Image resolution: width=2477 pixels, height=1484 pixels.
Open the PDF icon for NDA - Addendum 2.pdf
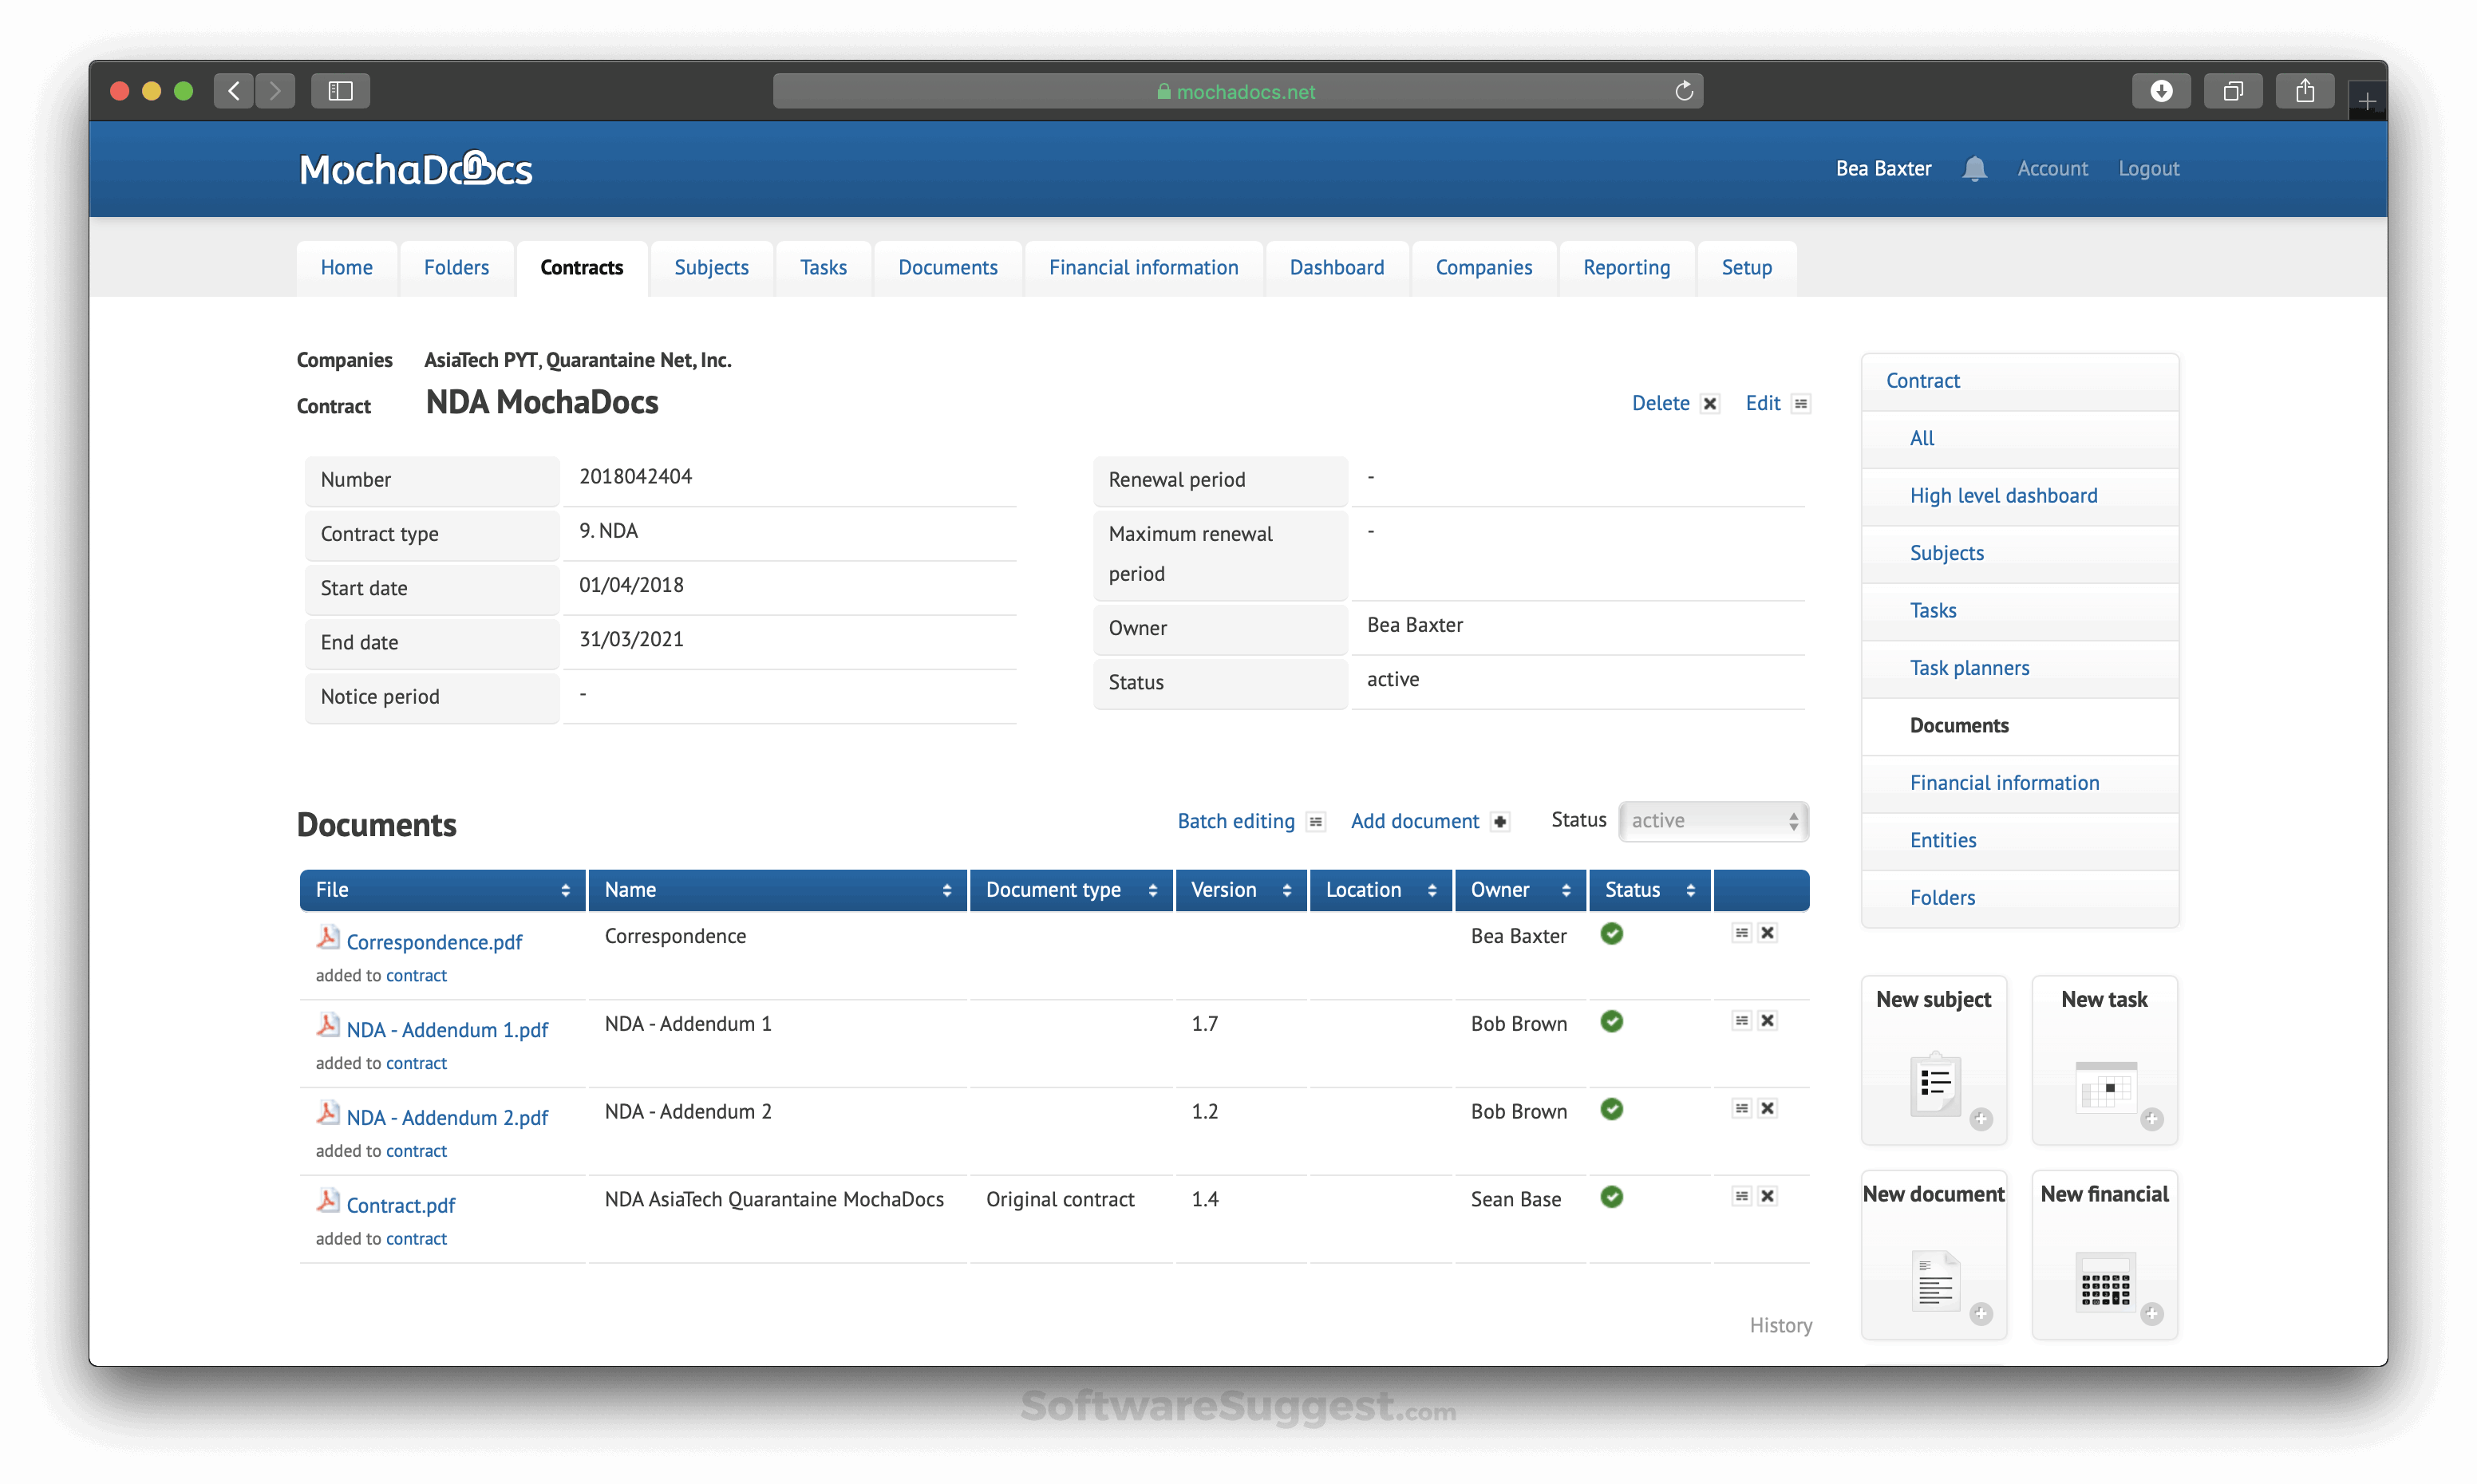coord(328,1114)
